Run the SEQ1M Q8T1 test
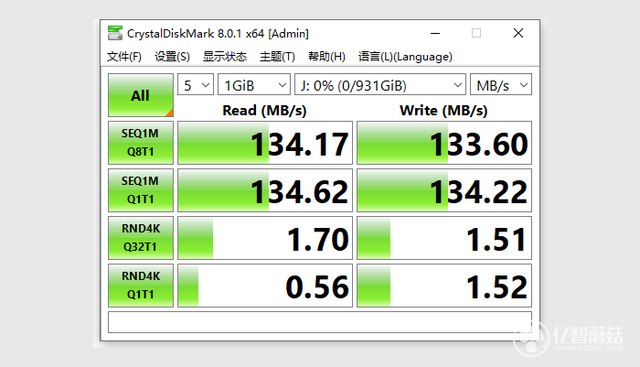This screenshot has width=640, height=367. (x=141, y=143)
